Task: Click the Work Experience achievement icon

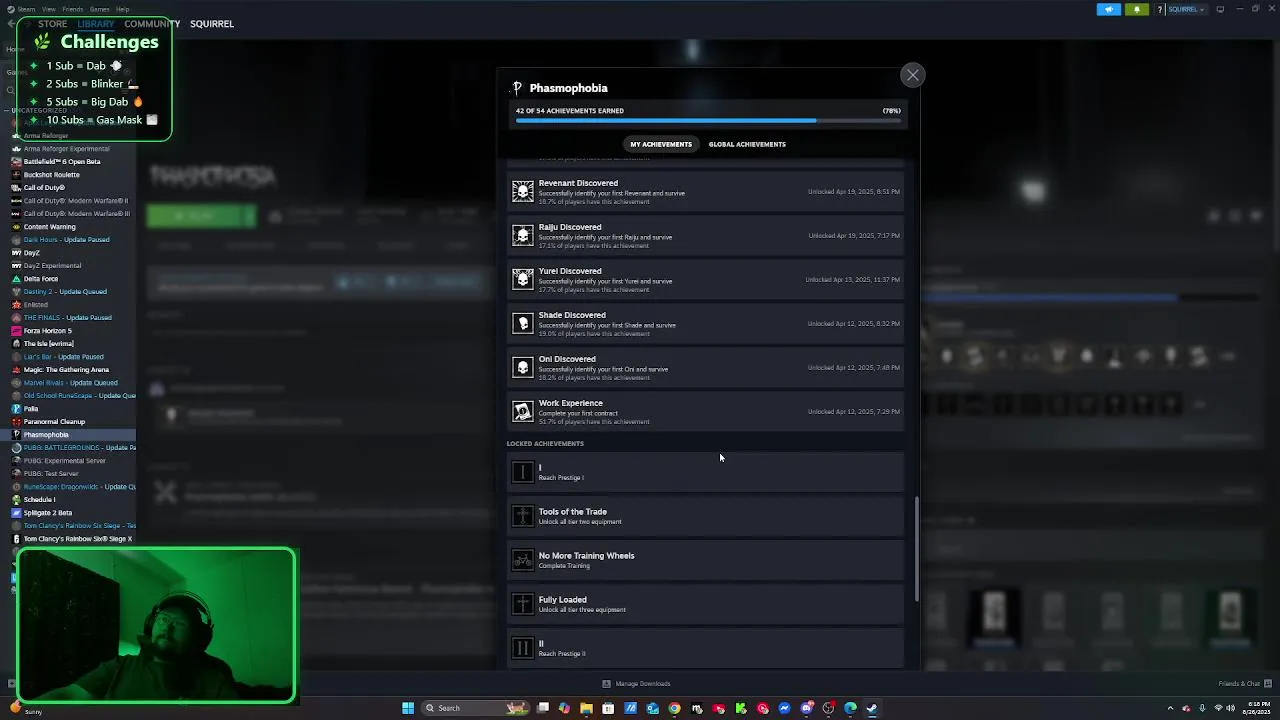Action: [523, 411]
